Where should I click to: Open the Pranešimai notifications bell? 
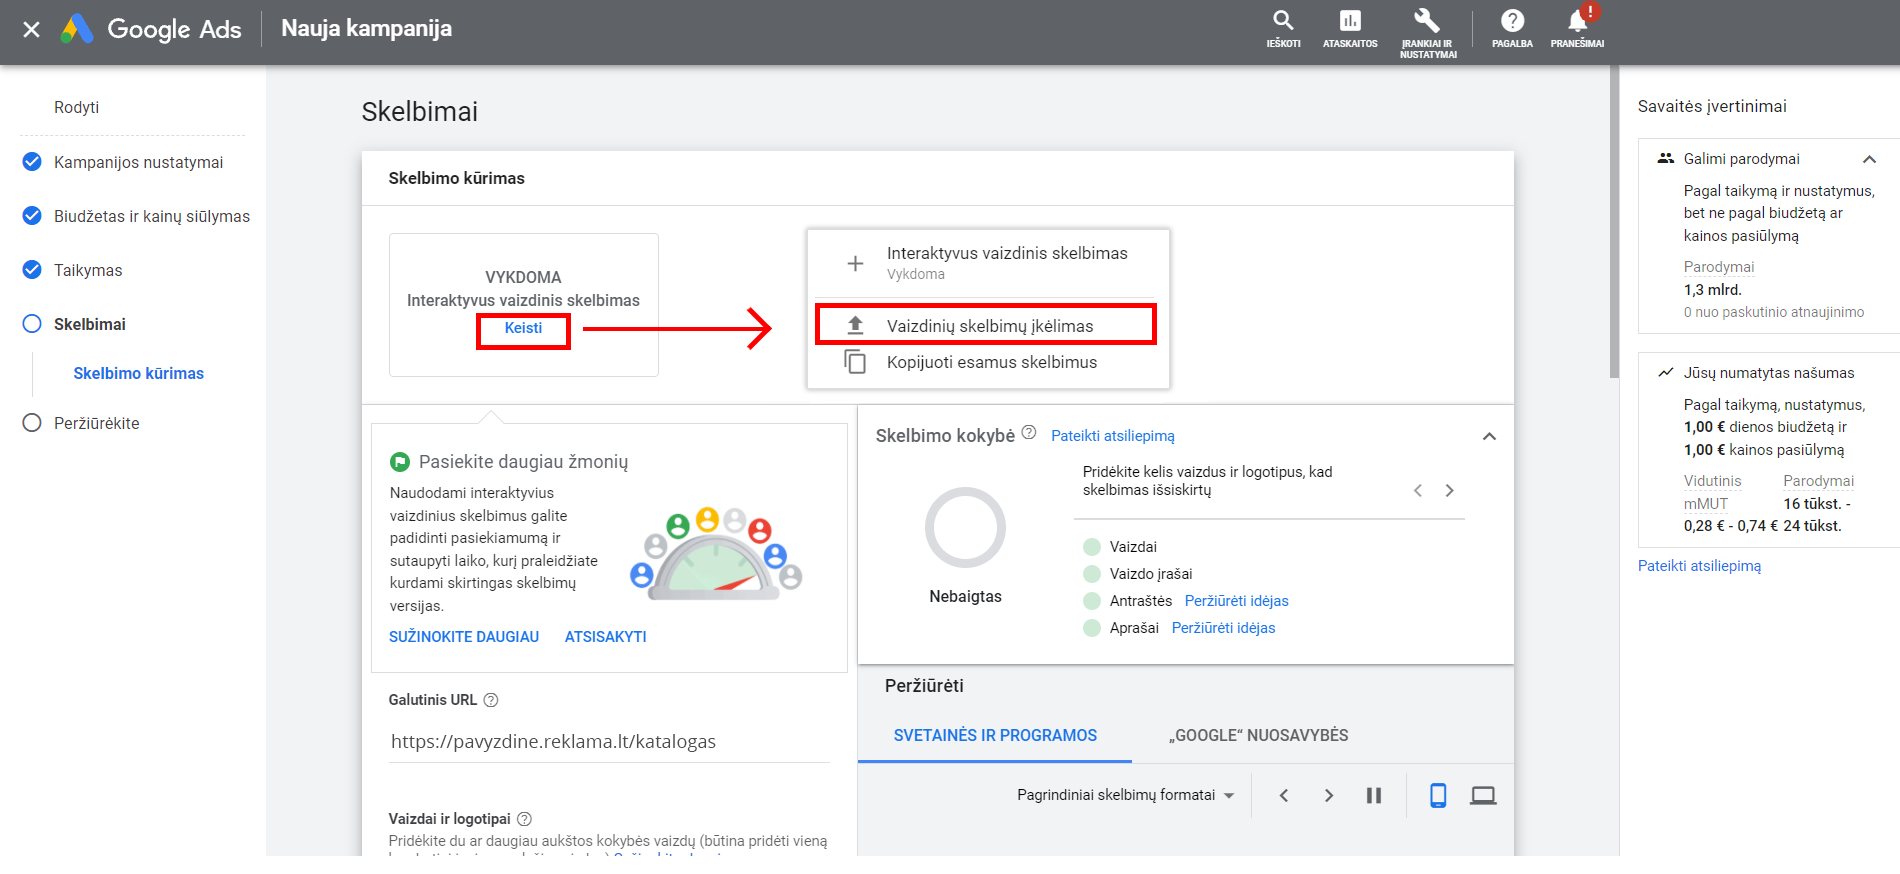coord(1578,20)
